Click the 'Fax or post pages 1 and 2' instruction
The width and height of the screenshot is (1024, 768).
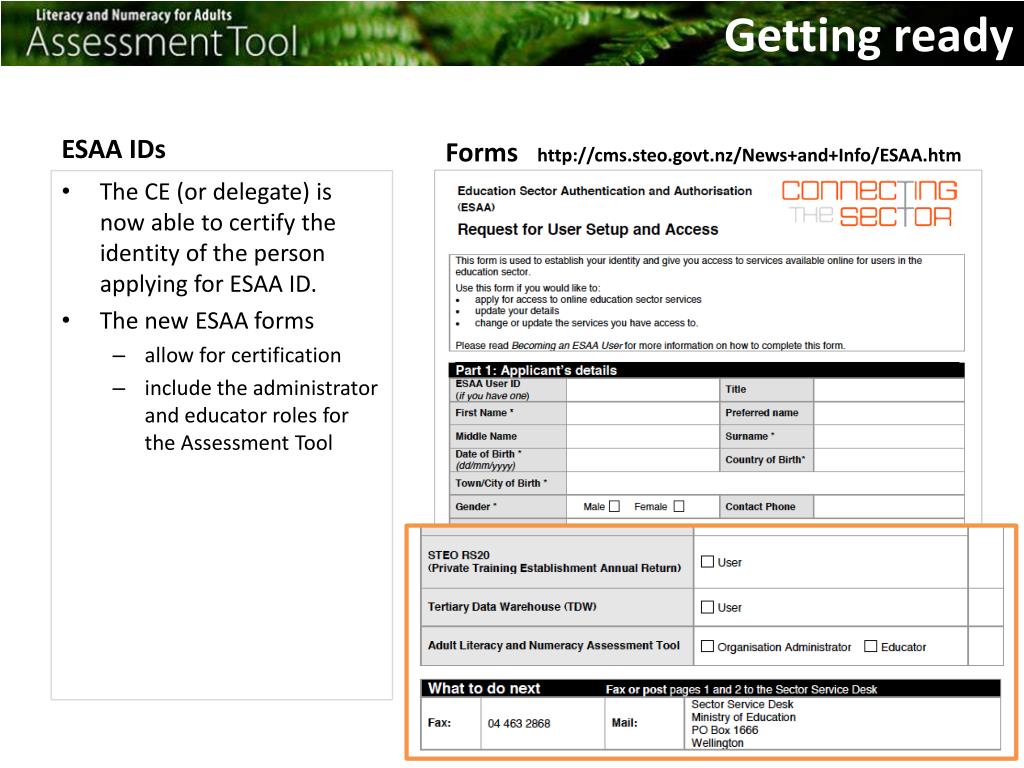741,690
